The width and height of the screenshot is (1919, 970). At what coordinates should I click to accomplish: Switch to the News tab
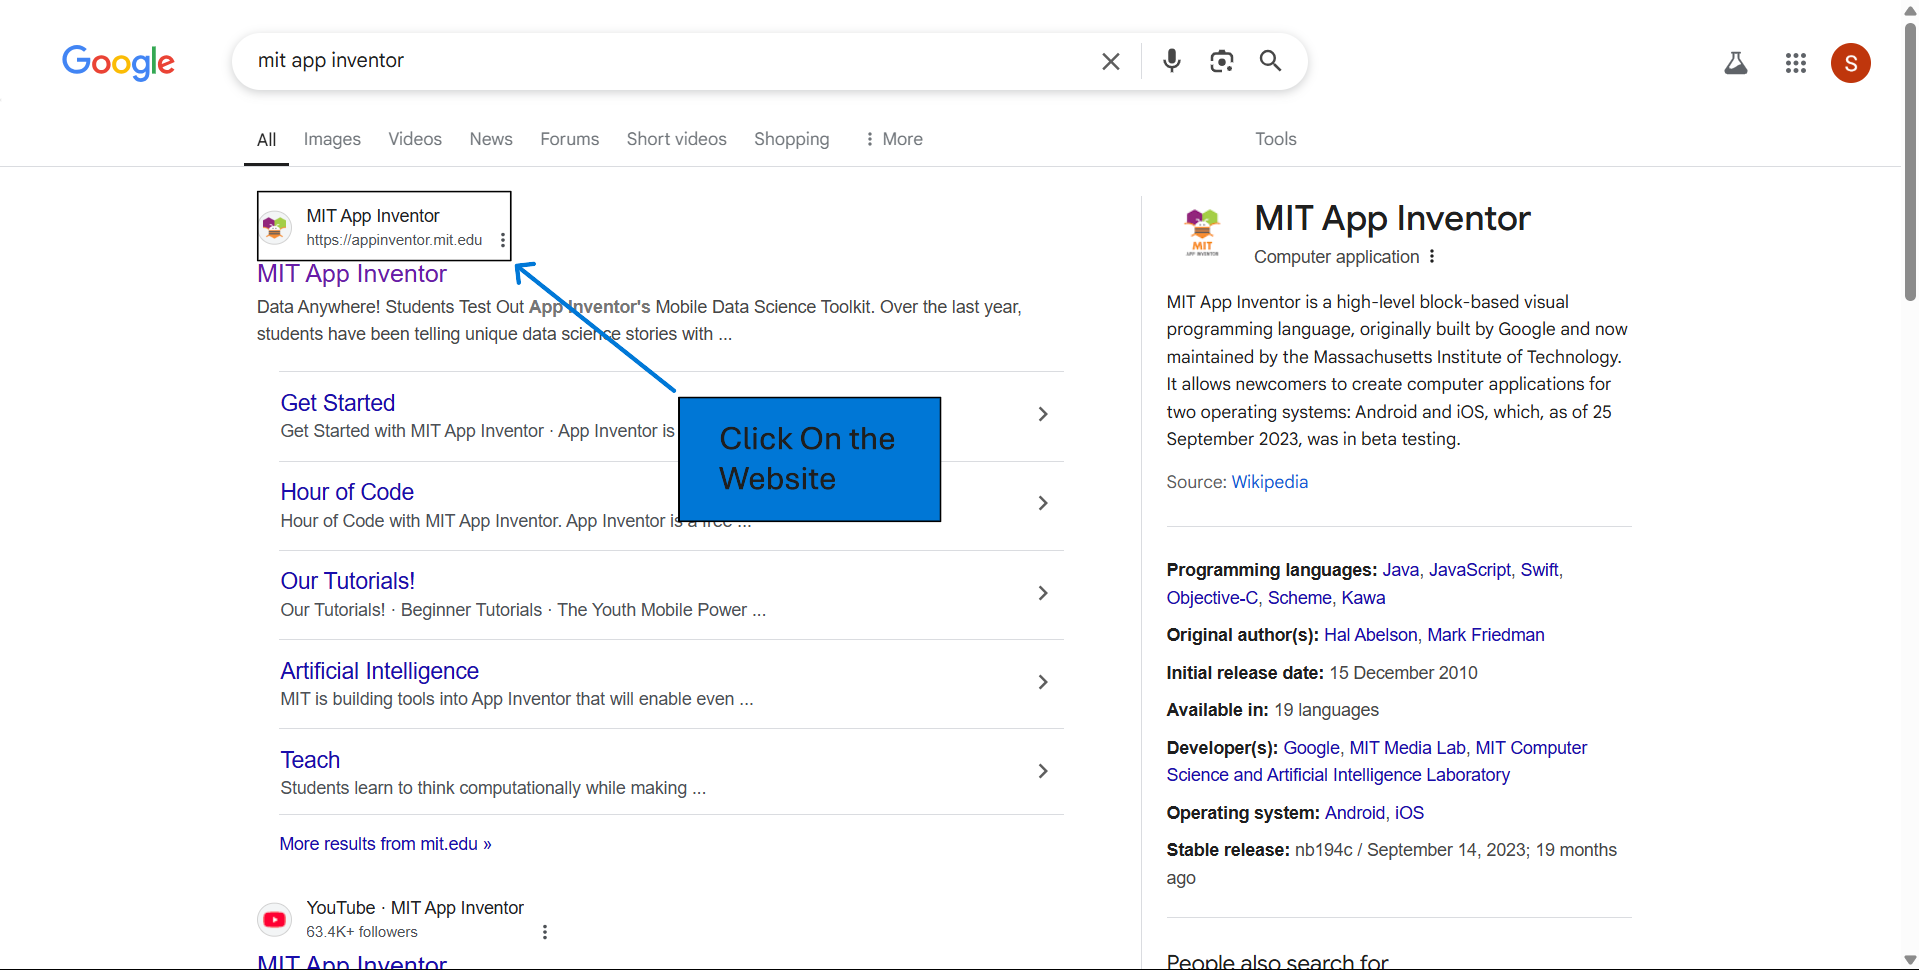[491, 139]
